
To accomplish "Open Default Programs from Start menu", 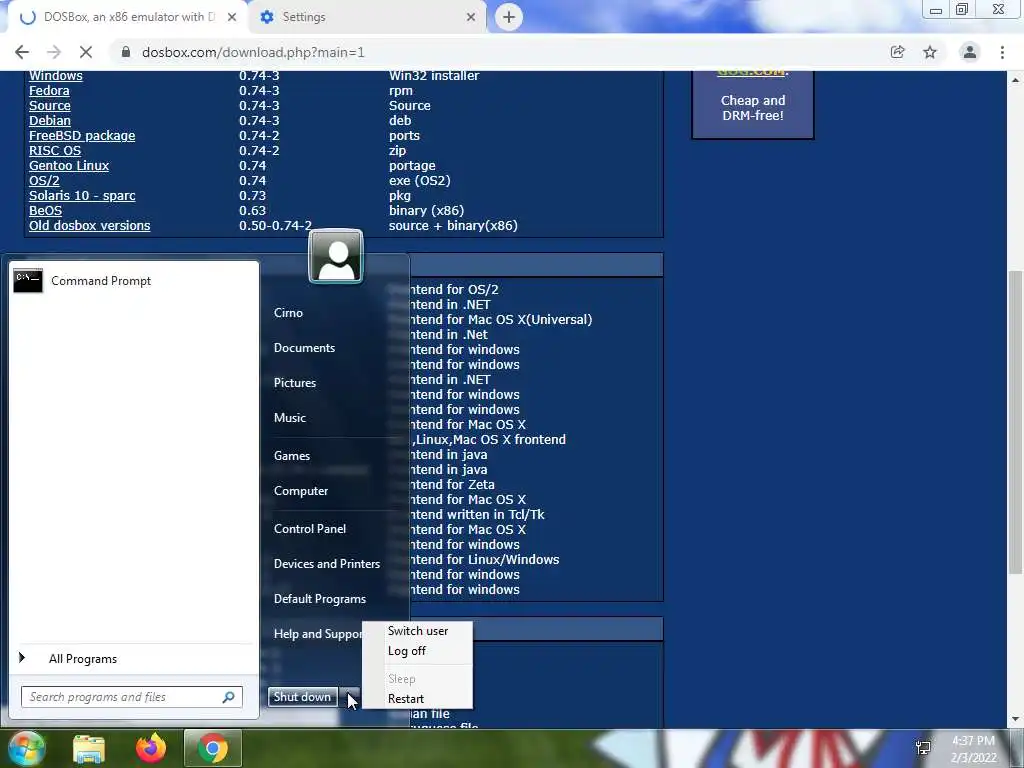I will coord(320,599).
